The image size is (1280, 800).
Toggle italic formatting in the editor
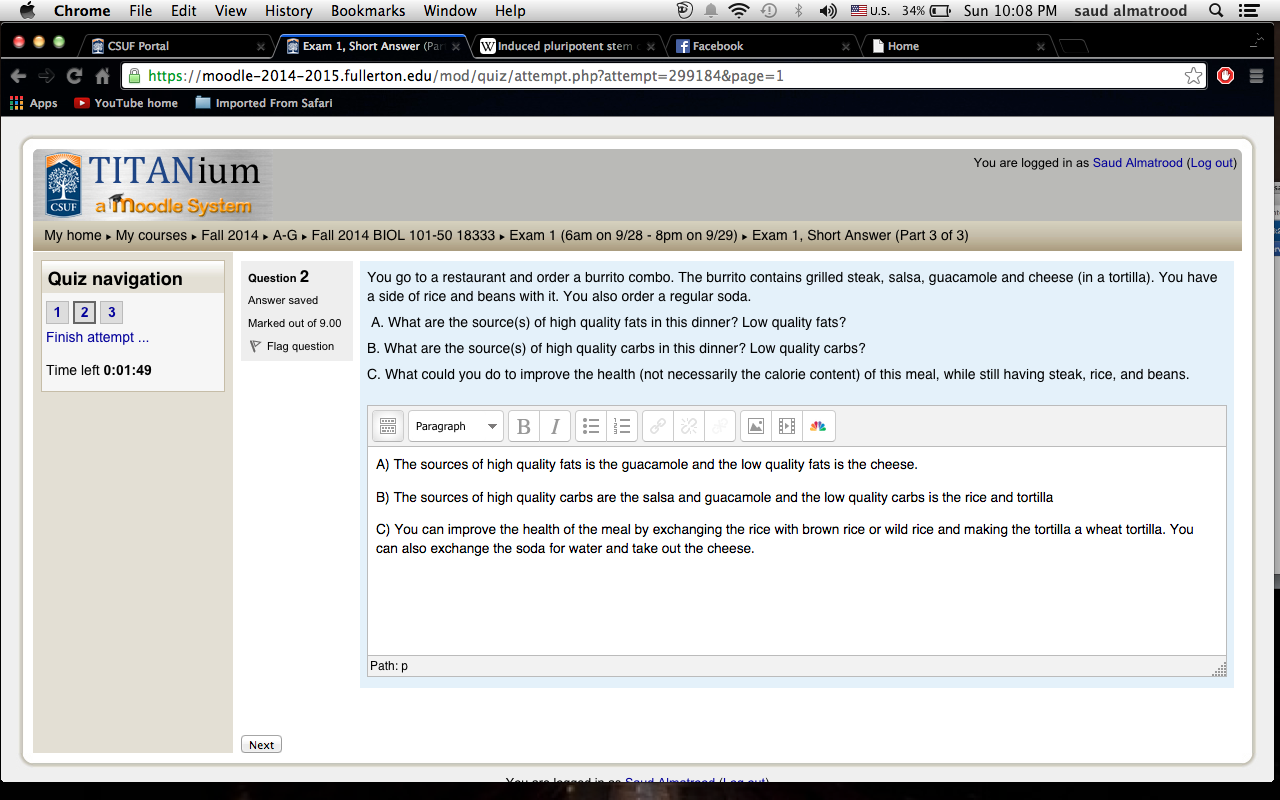pyautogui.click(x=555, y=427)
